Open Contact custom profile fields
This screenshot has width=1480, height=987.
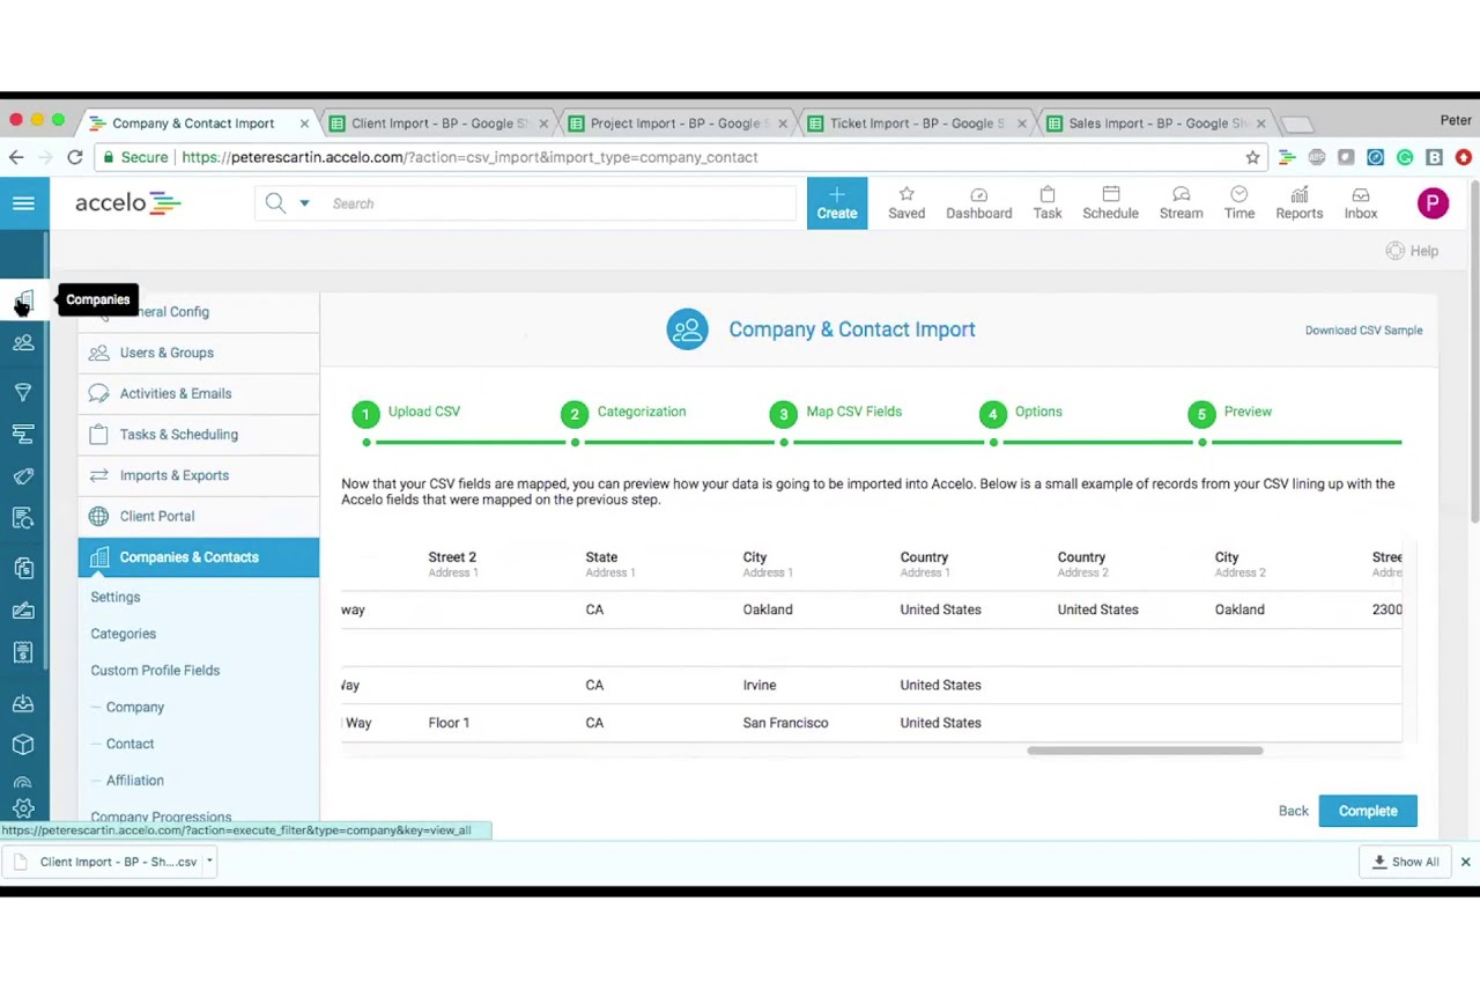[x=130, y=744]
